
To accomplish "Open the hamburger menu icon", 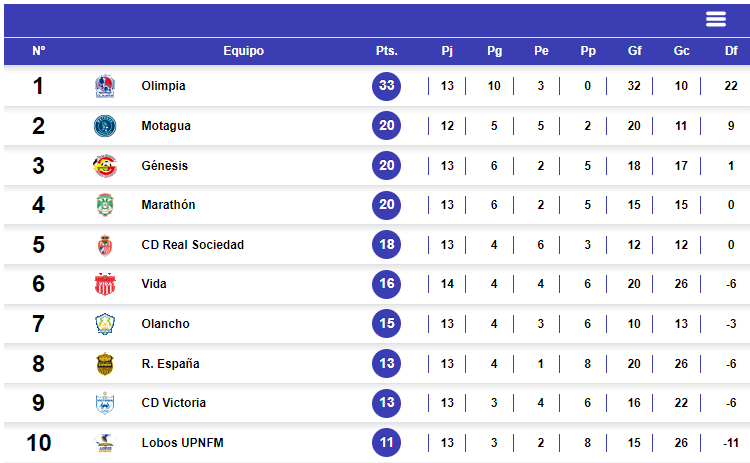I will coord(715,19).
